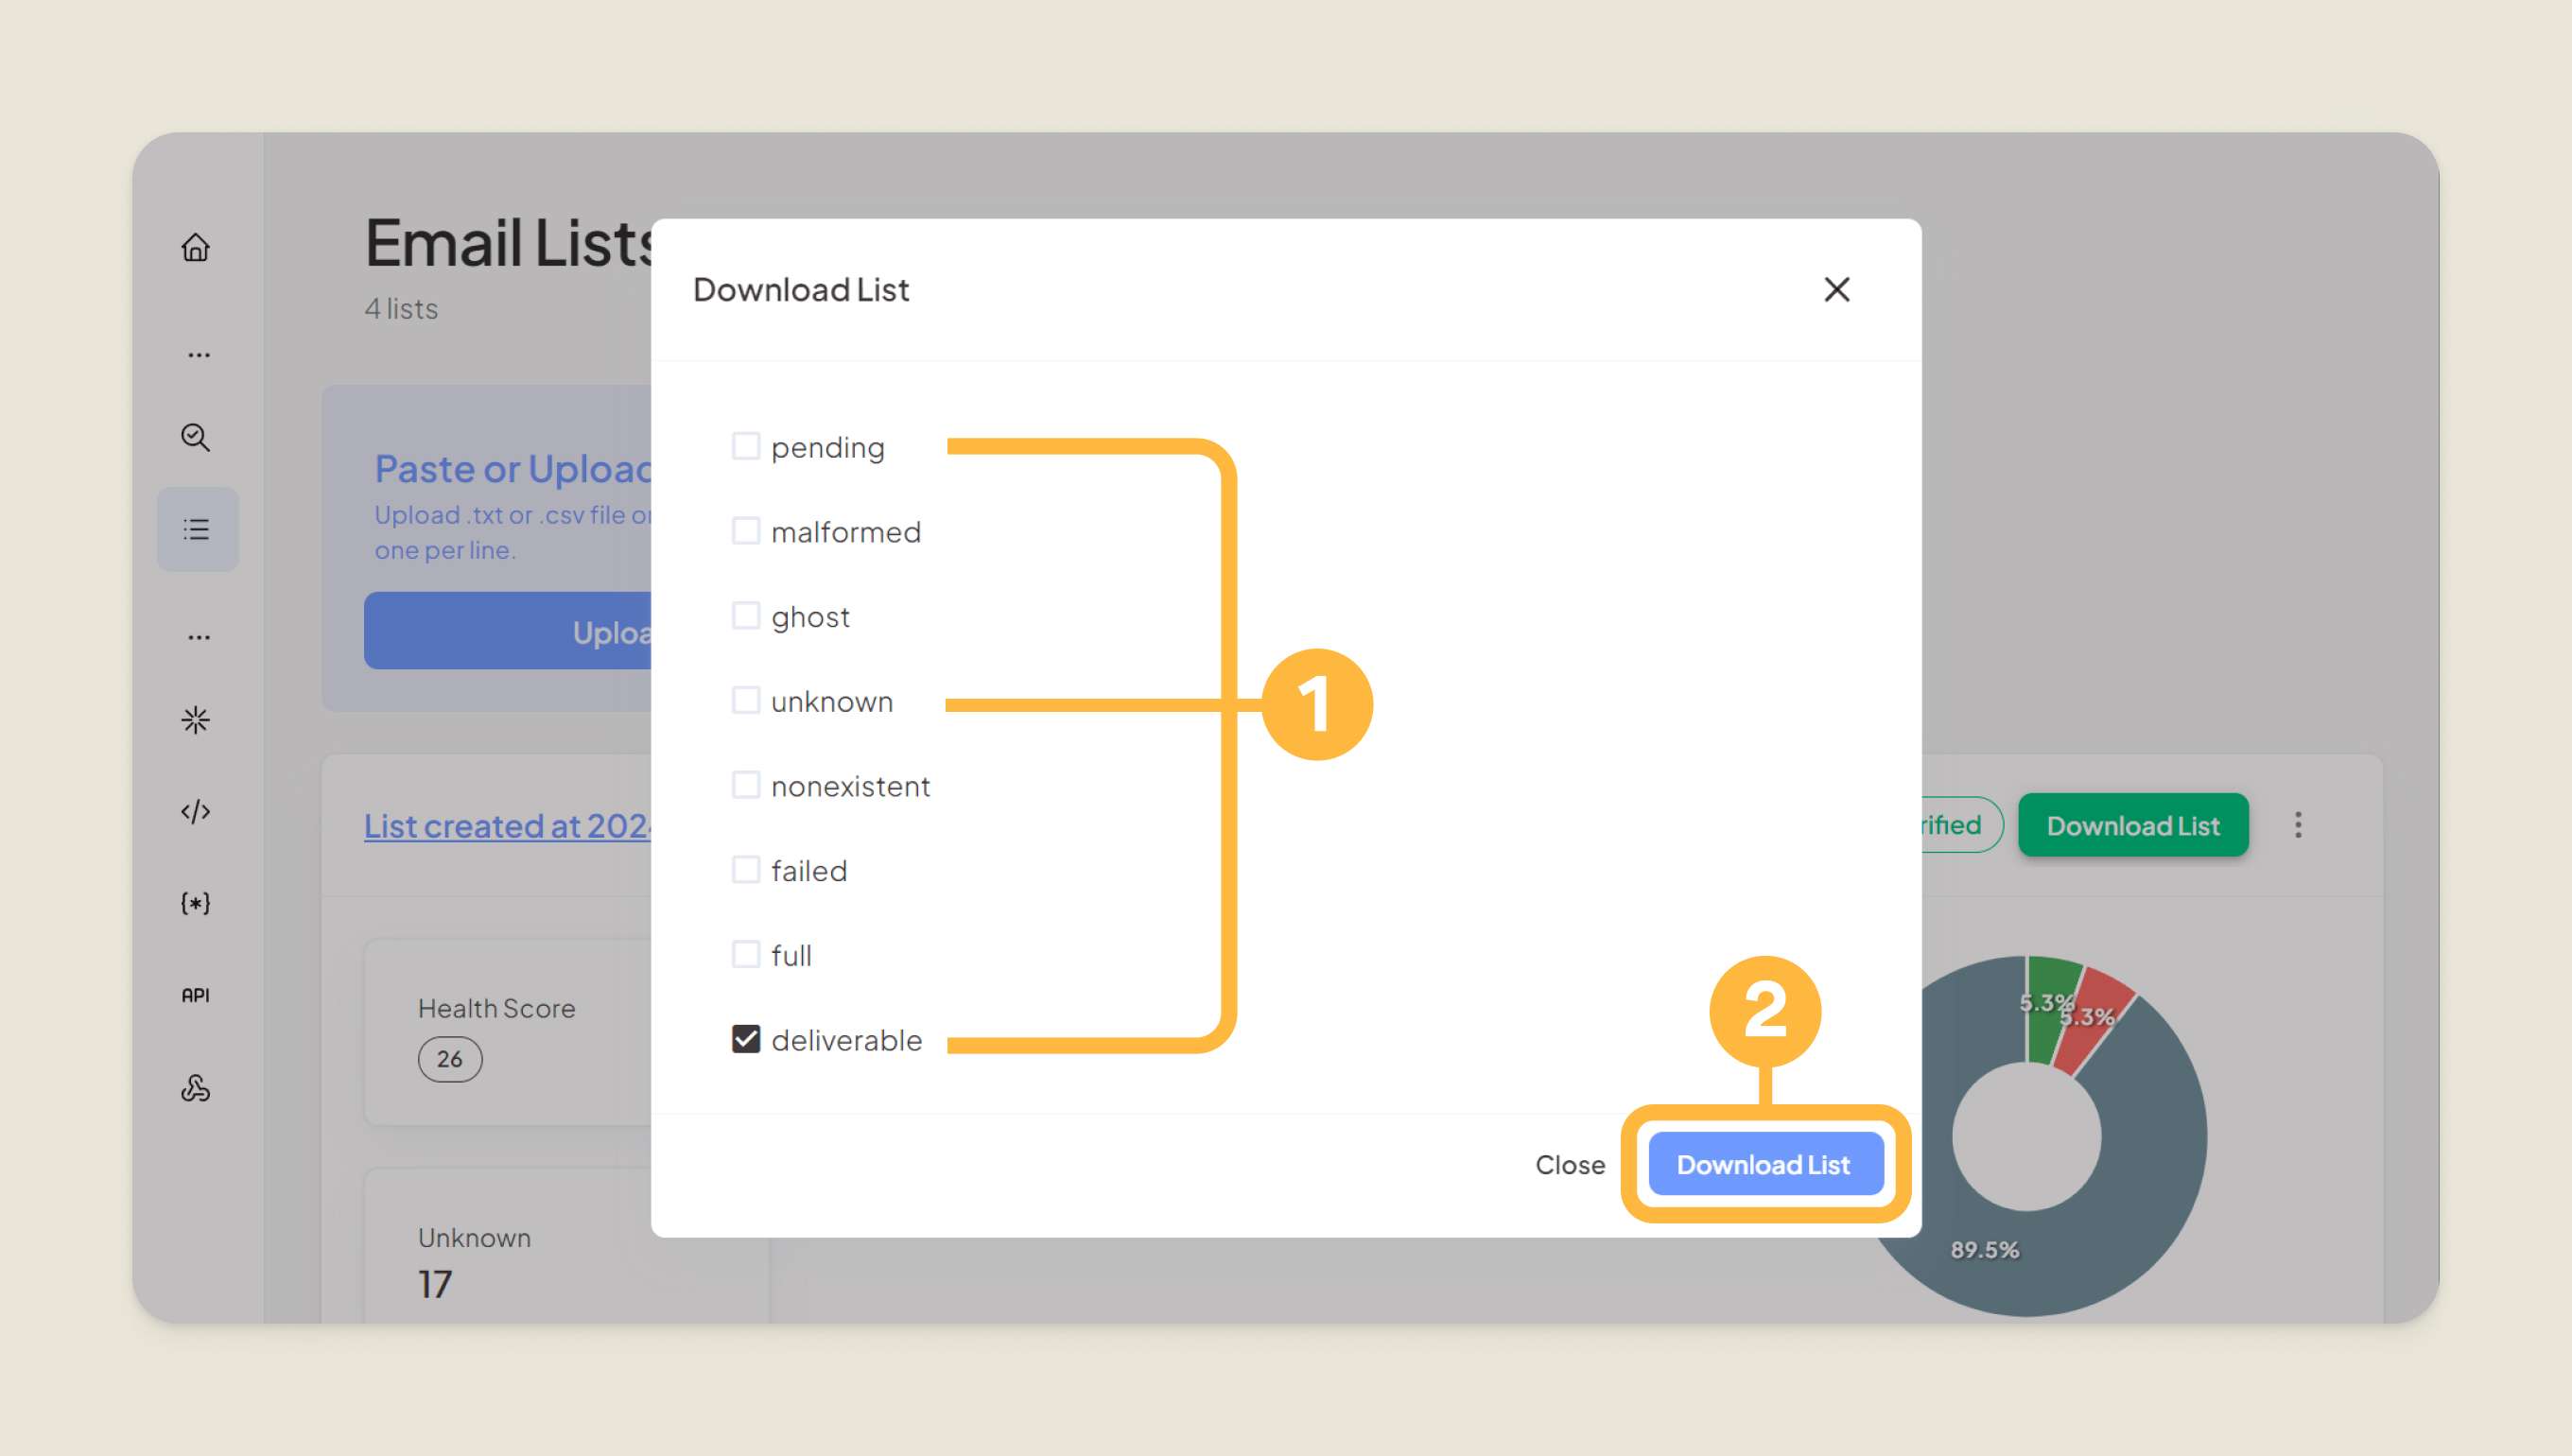Screen dimensions: 2572x1456
Task: Enable the pending checkbox
Action: 746,446
